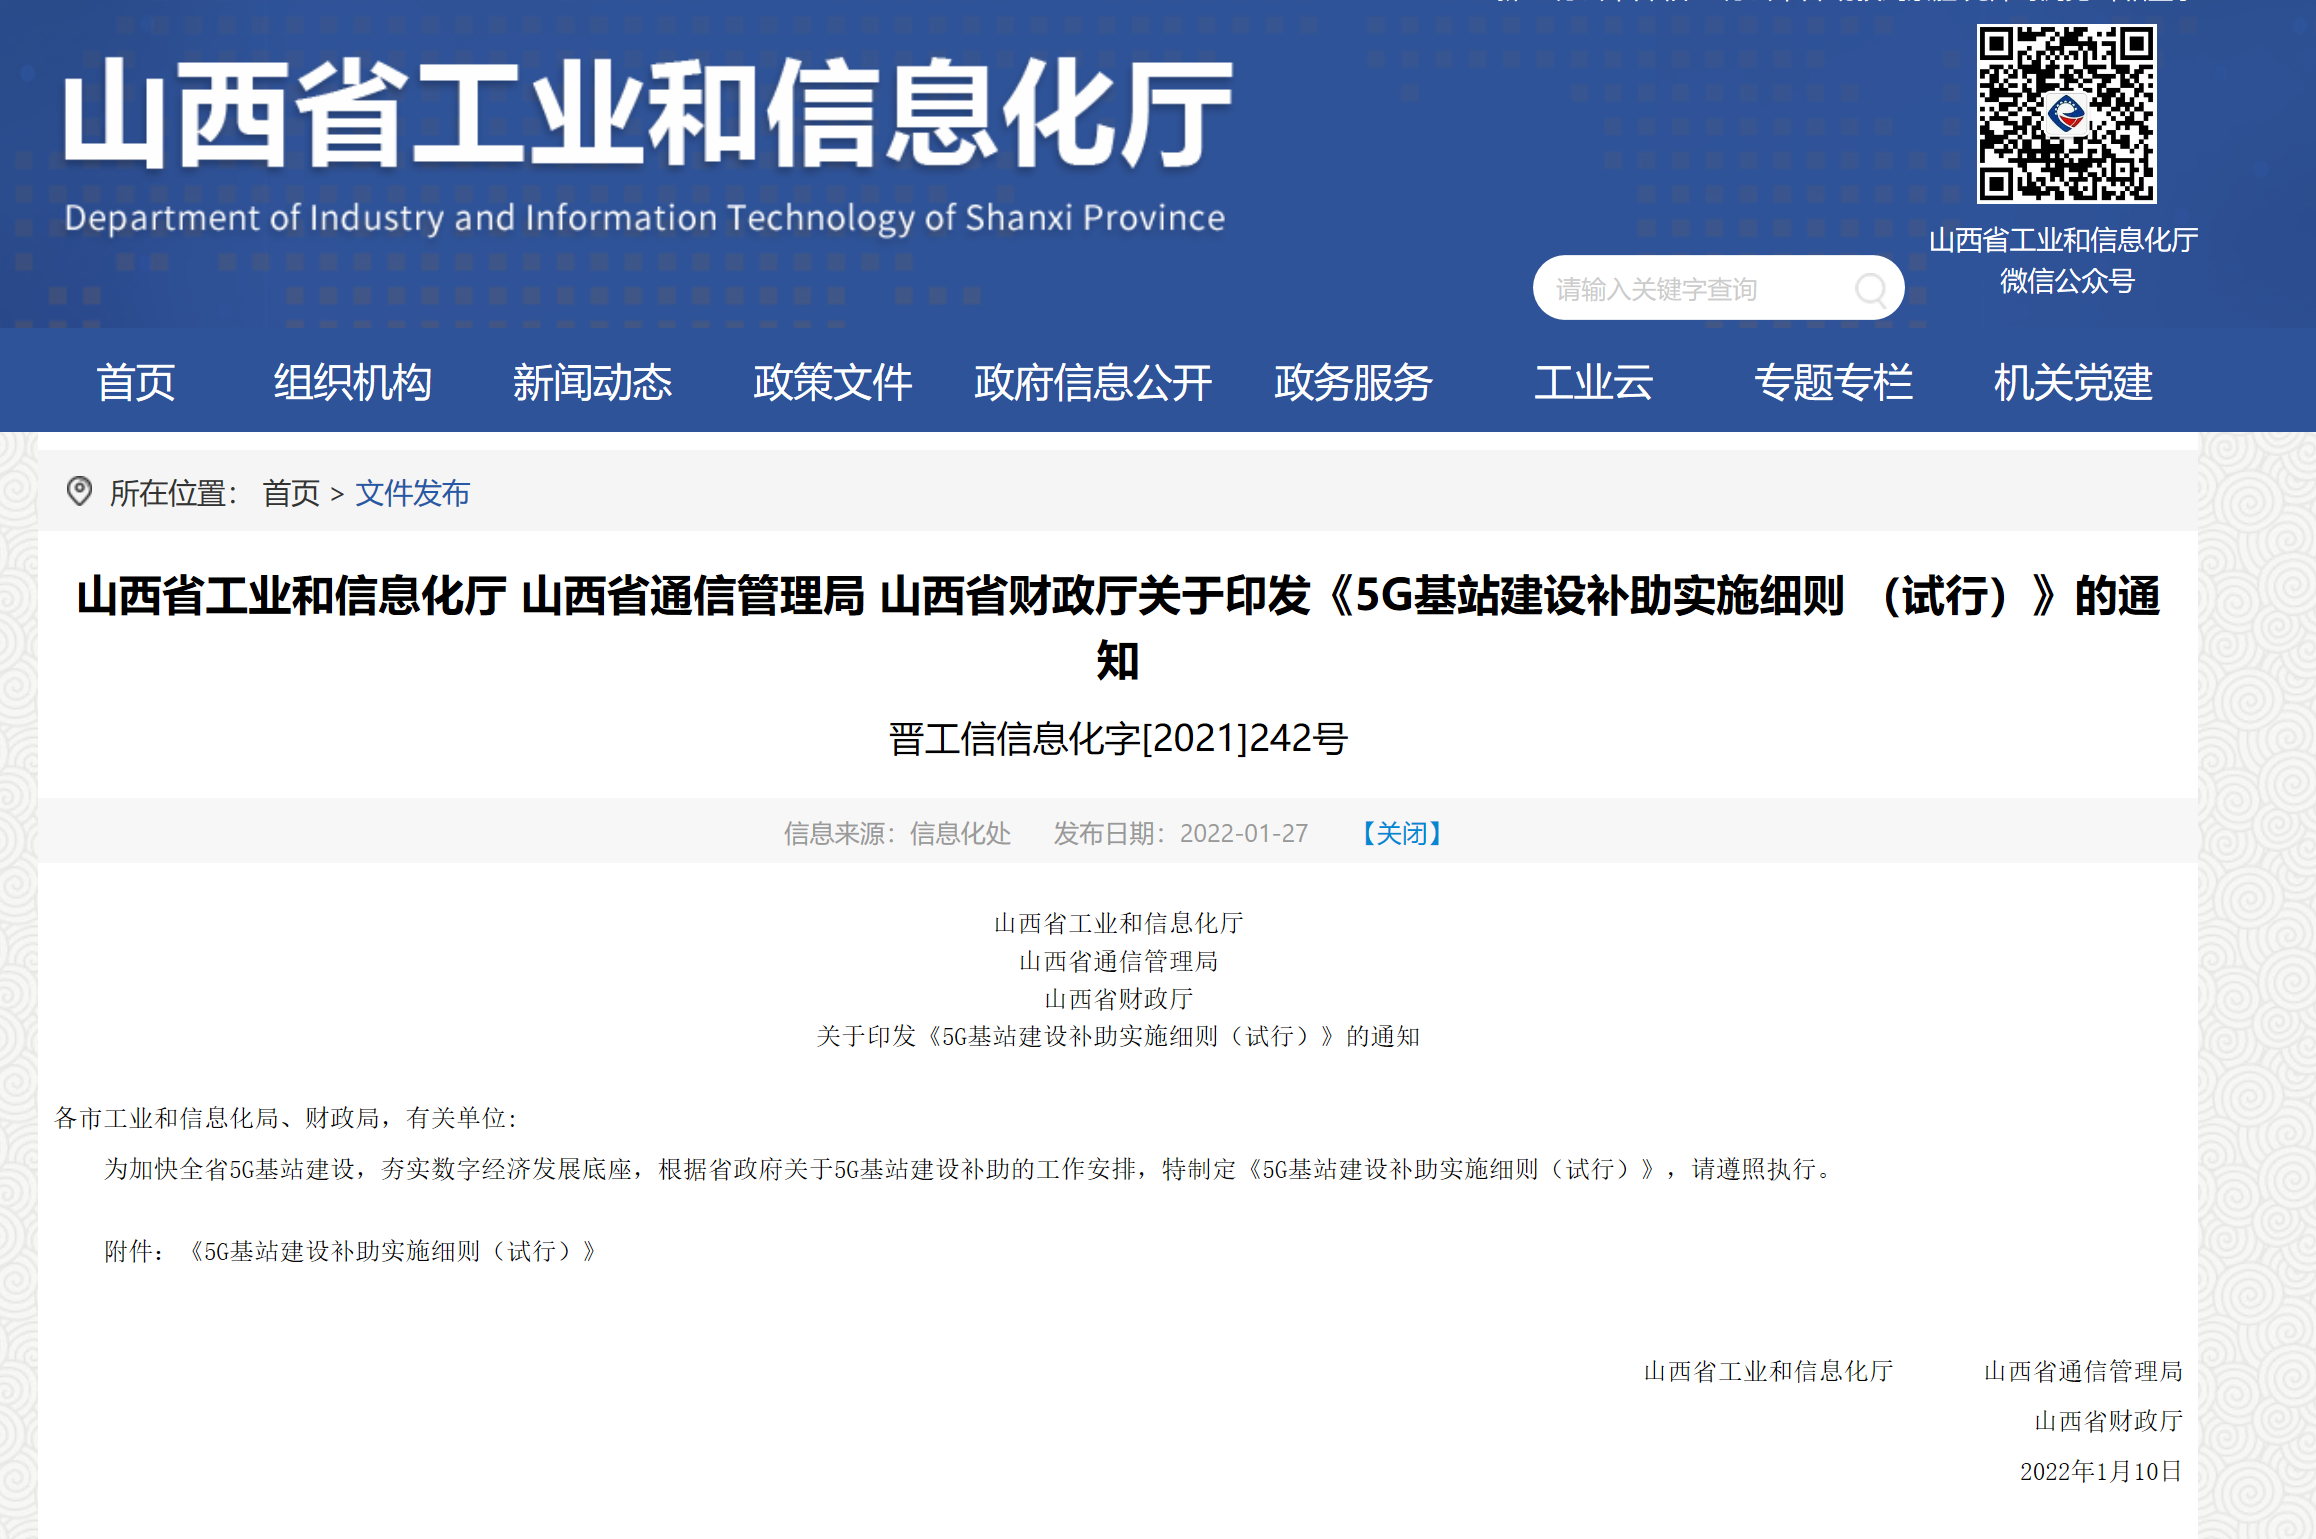Click the 【关闭】 close link
The image size is (2316, 1539).
(x=1400, y=833)
